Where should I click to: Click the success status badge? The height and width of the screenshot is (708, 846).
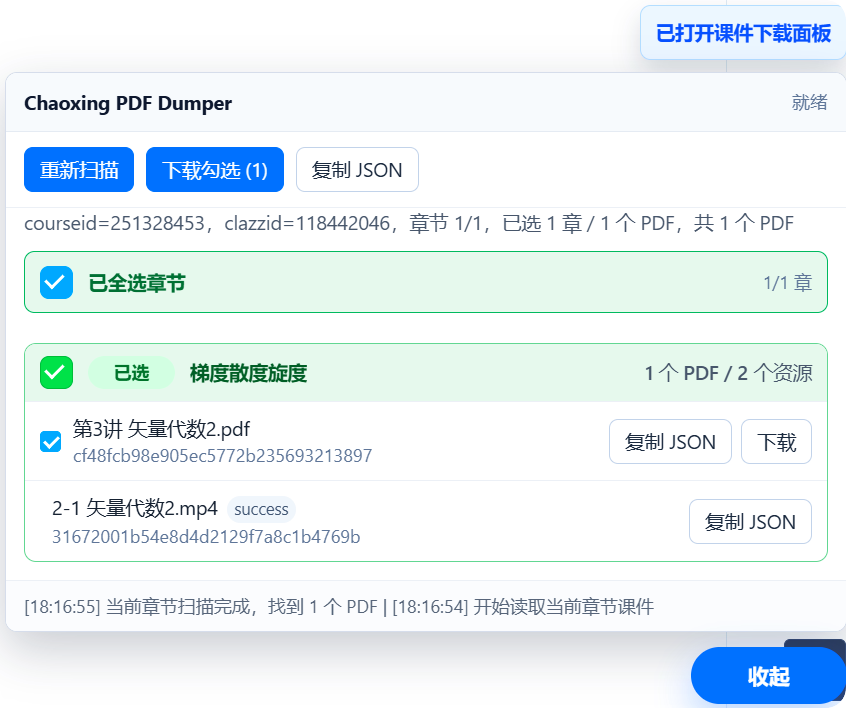tap(261, 509)
